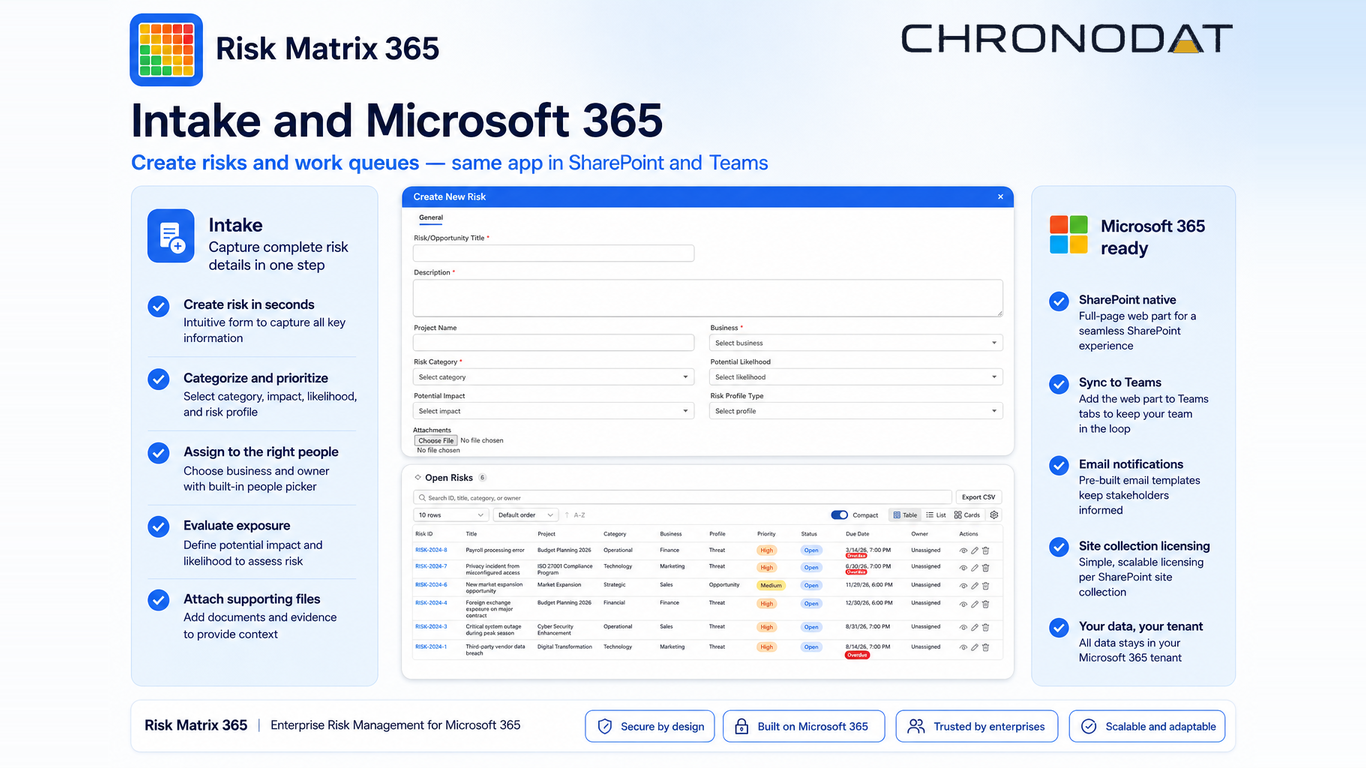Viewport: 1366px width, 768px height.
Task: View RISK-2024-3 via its eye icon
Action: pos(964,627)
